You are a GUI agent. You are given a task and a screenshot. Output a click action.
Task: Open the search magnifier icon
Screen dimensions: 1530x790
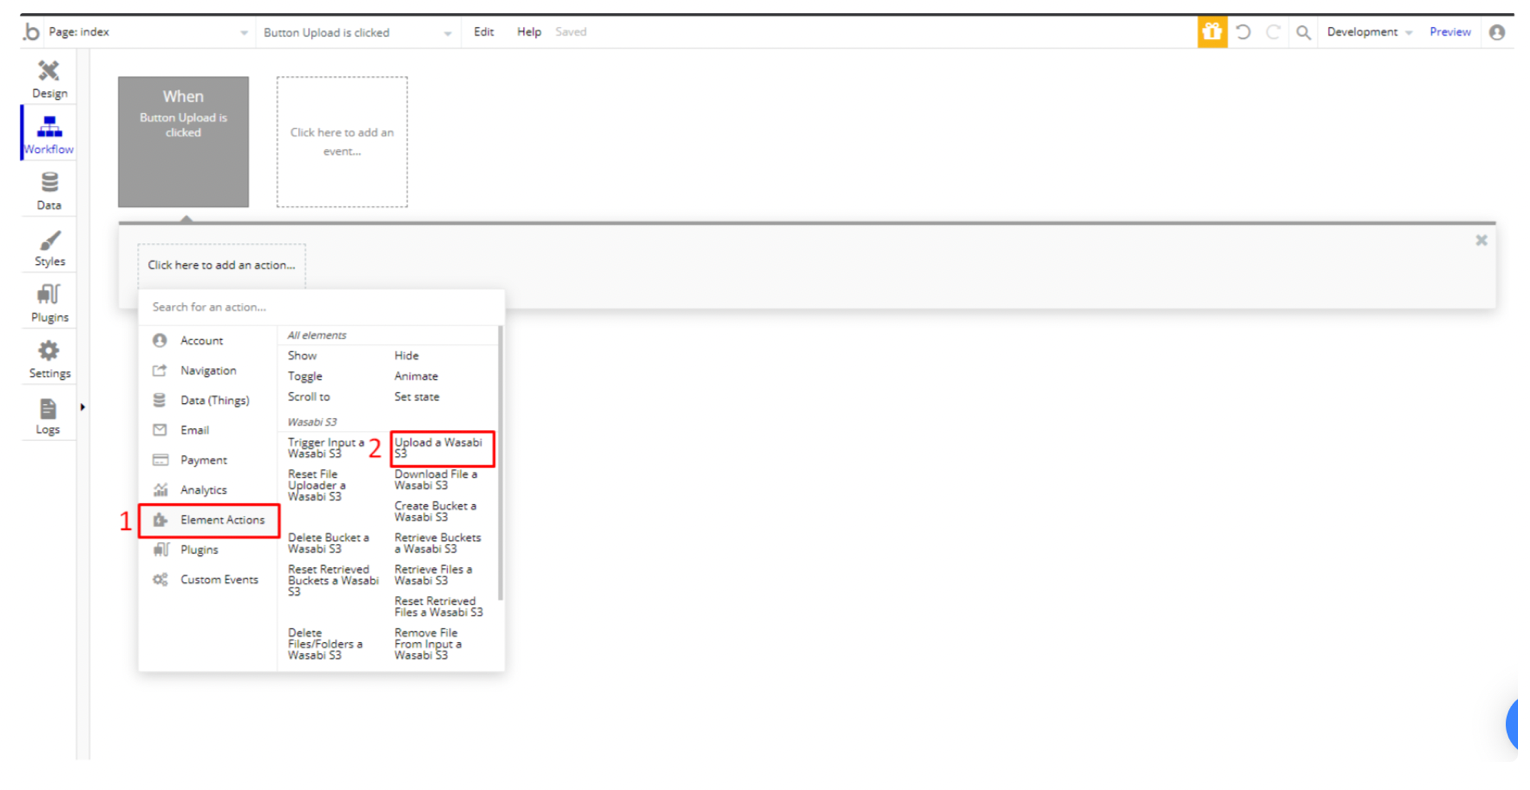1303,32
